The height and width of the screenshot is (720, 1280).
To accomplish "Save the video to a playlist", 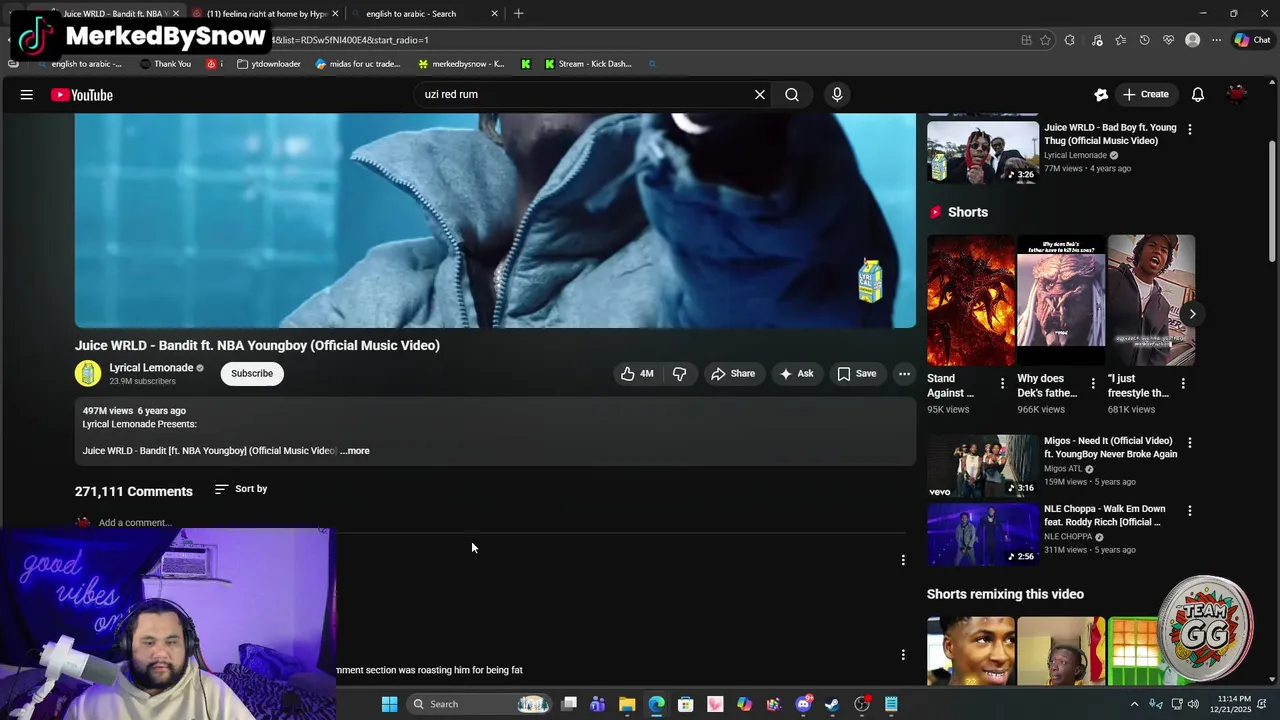I will [857, 374].
